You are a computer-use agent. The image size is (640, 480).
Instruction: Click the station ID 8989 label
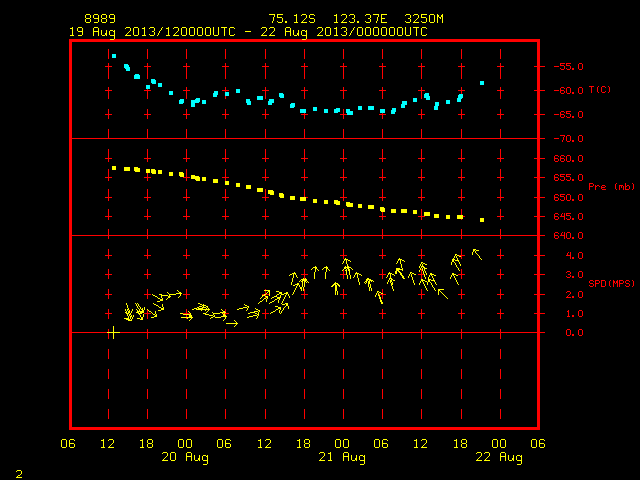point(100,19)
